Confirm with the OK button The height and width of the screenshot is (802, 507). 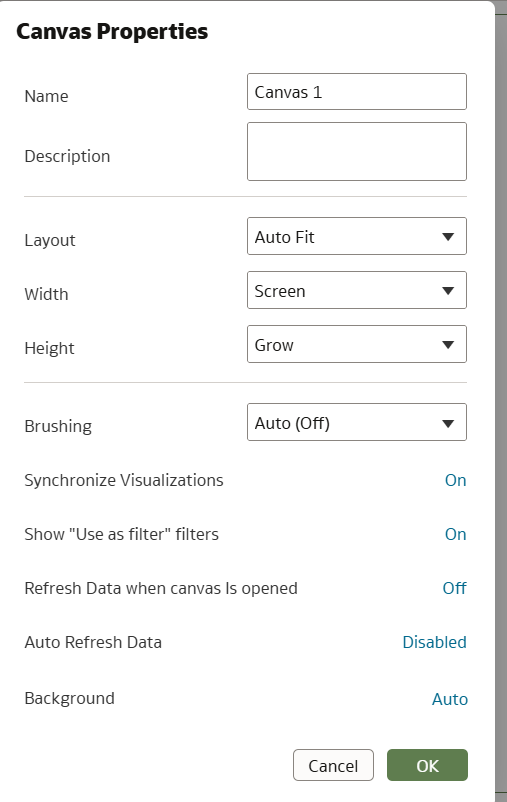pos(427,765)
